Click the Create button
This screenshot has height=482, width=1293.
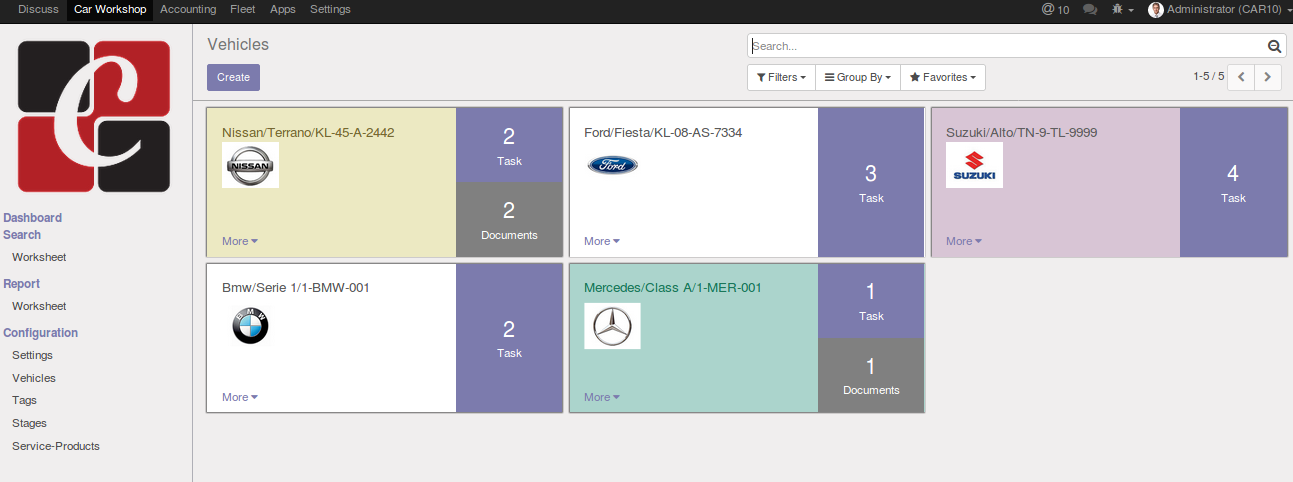233,77
